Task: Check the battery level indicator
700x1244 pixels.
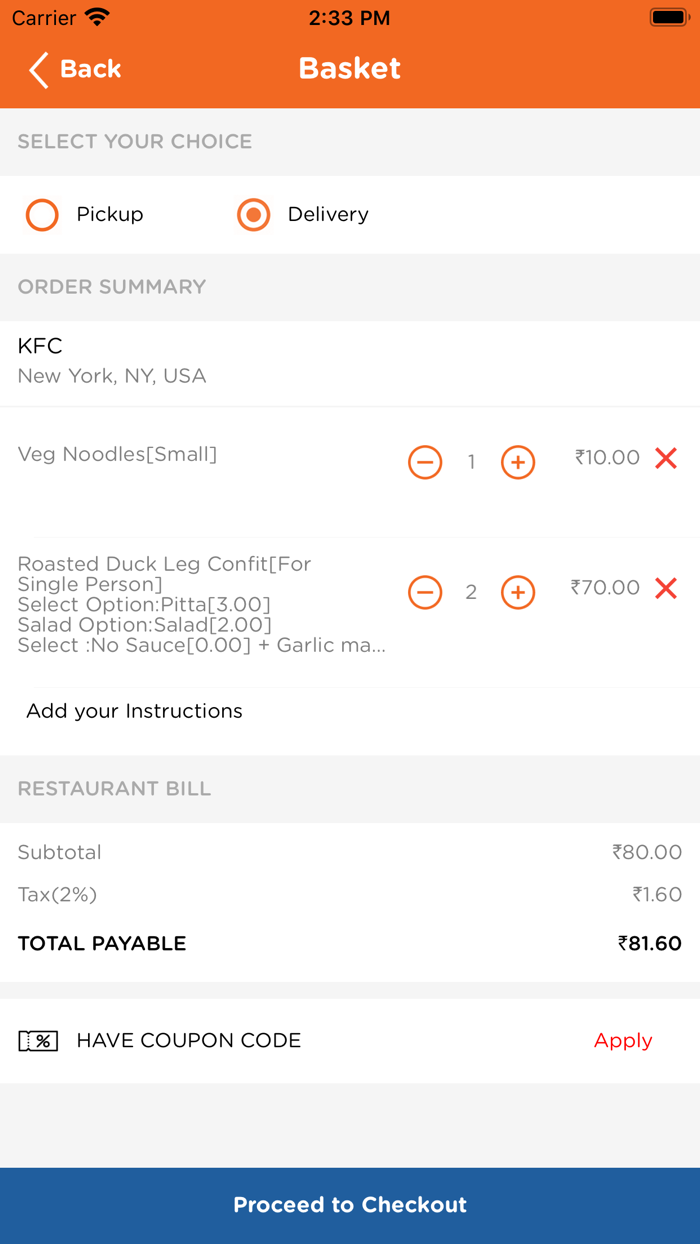Action: (x=668, y=16)
